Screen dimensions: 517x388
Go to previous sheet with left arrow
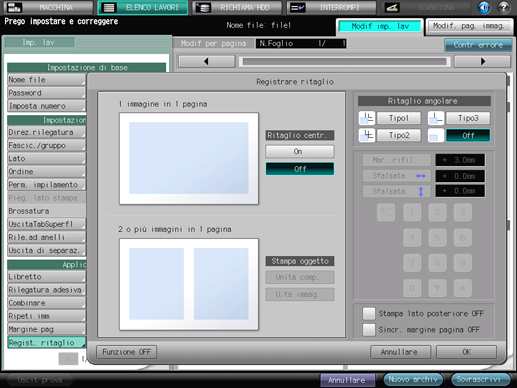coord(206,61)
